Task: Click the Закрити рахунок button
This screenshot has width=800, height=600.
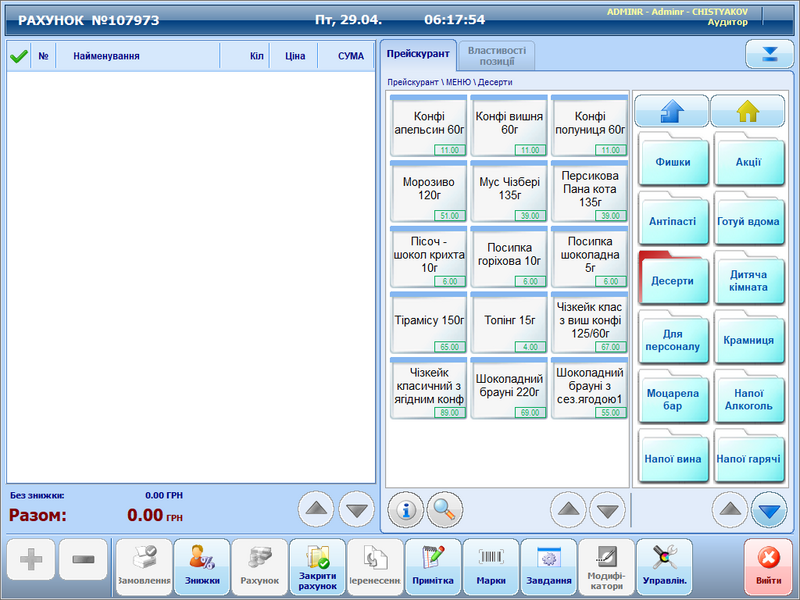Action: pos(317,567)
